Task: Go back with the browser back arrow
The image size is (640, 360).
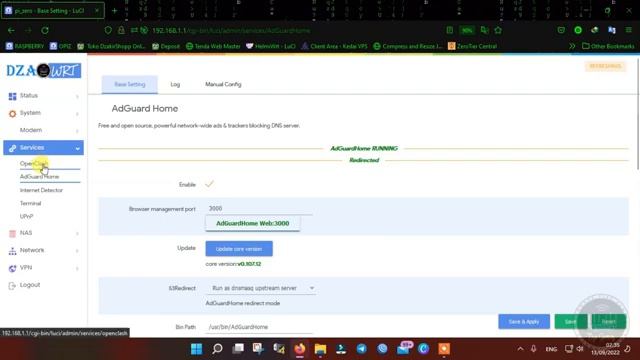Action: (11, 30)
